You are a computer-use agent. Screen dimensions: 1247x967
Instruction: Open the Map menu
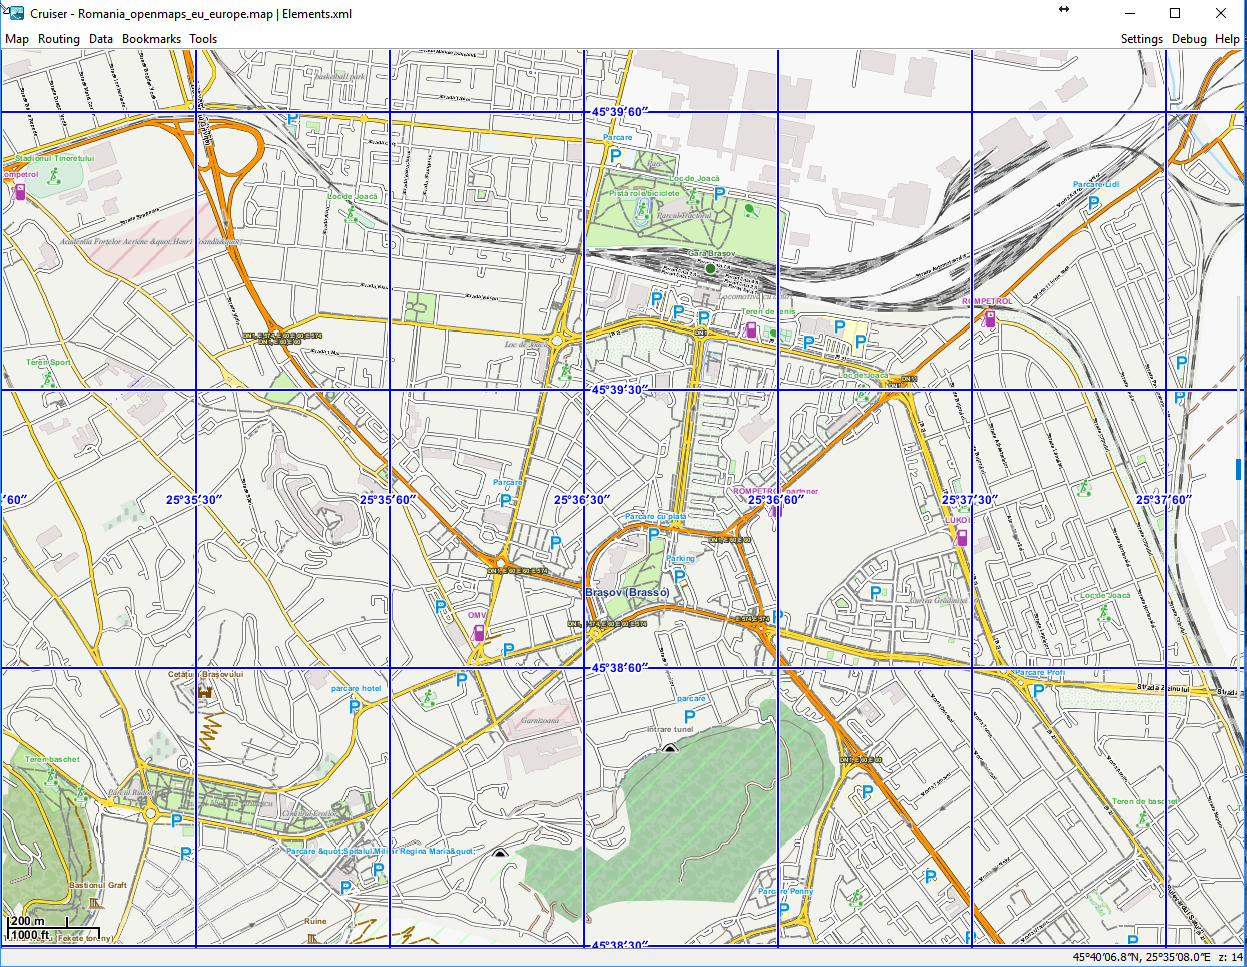click(x=17, y=39)
